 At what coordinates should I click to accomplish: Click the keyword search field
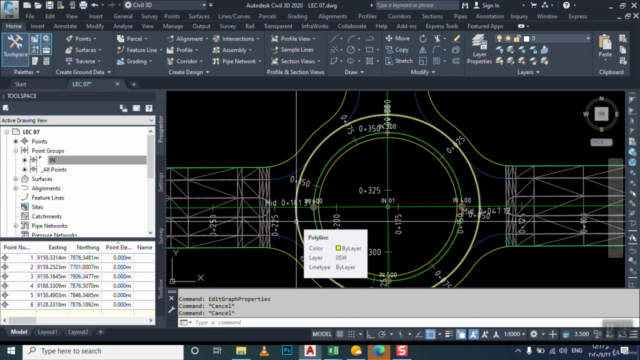coord(416,5)
